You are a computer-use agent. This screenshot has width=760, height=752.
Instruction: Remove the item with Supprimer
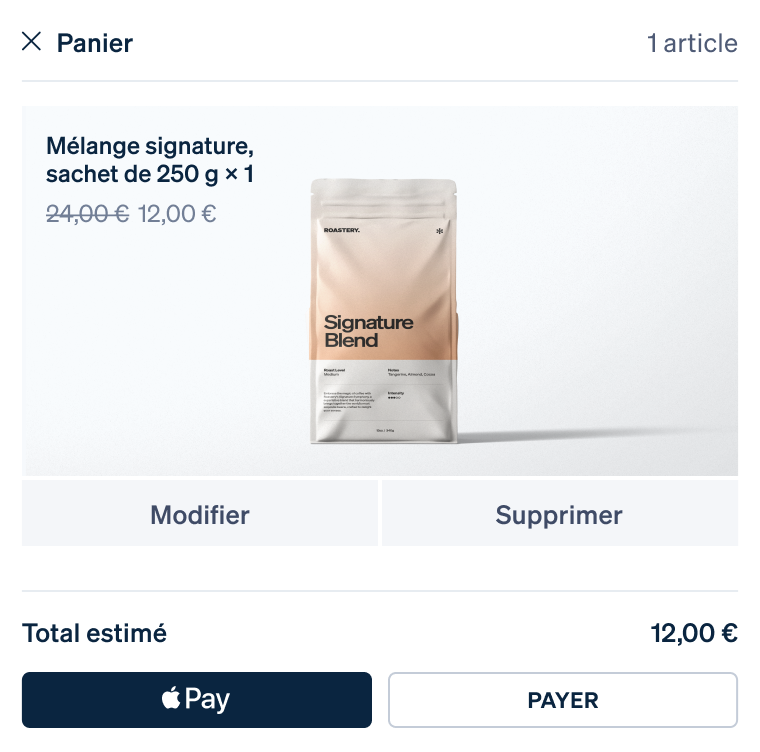point(560,513)
